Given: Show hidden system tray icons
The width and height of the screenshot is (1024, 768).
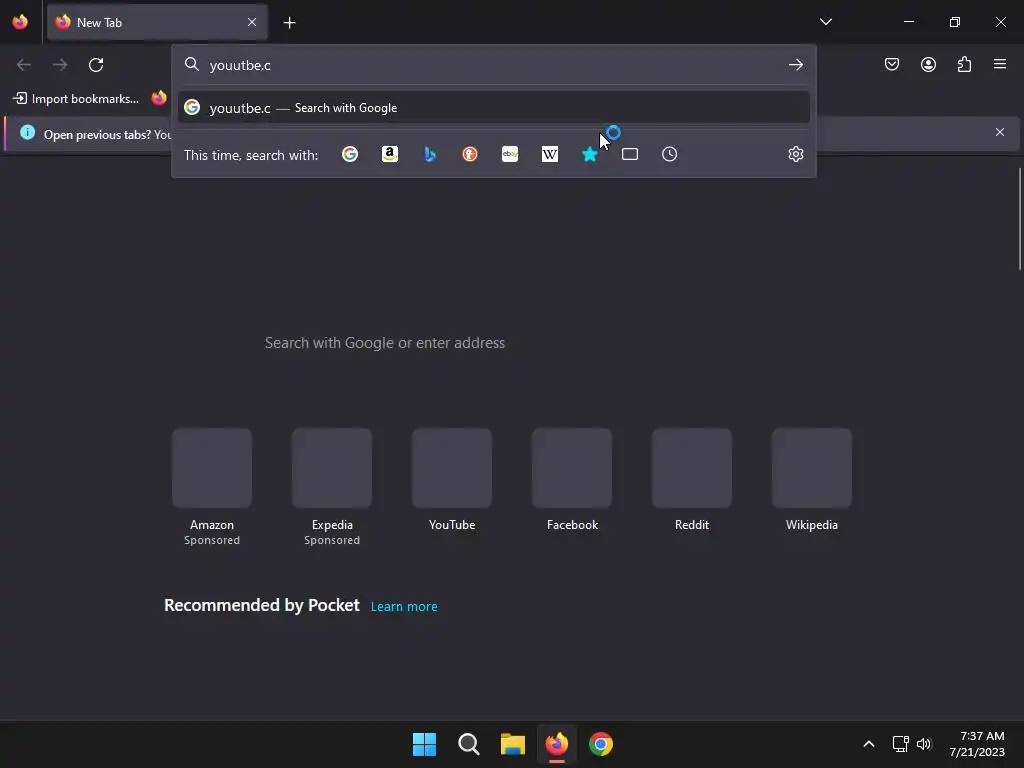Looking at the screenshot, I should [869, 744].
